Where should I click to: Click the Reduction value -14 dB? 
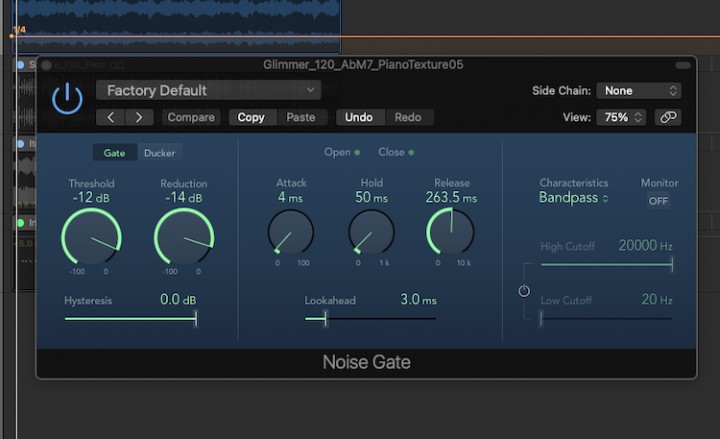(184, 198)
